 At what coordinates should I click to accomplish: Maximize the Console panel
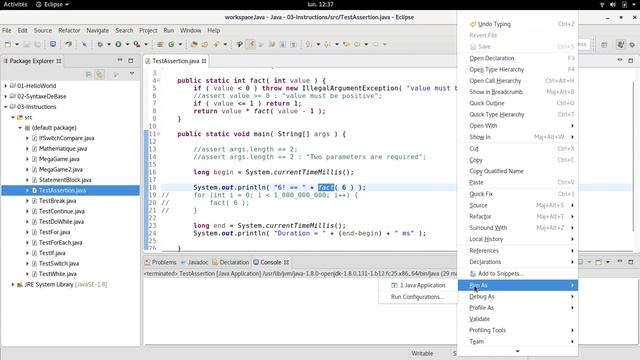tap(631, 262)
